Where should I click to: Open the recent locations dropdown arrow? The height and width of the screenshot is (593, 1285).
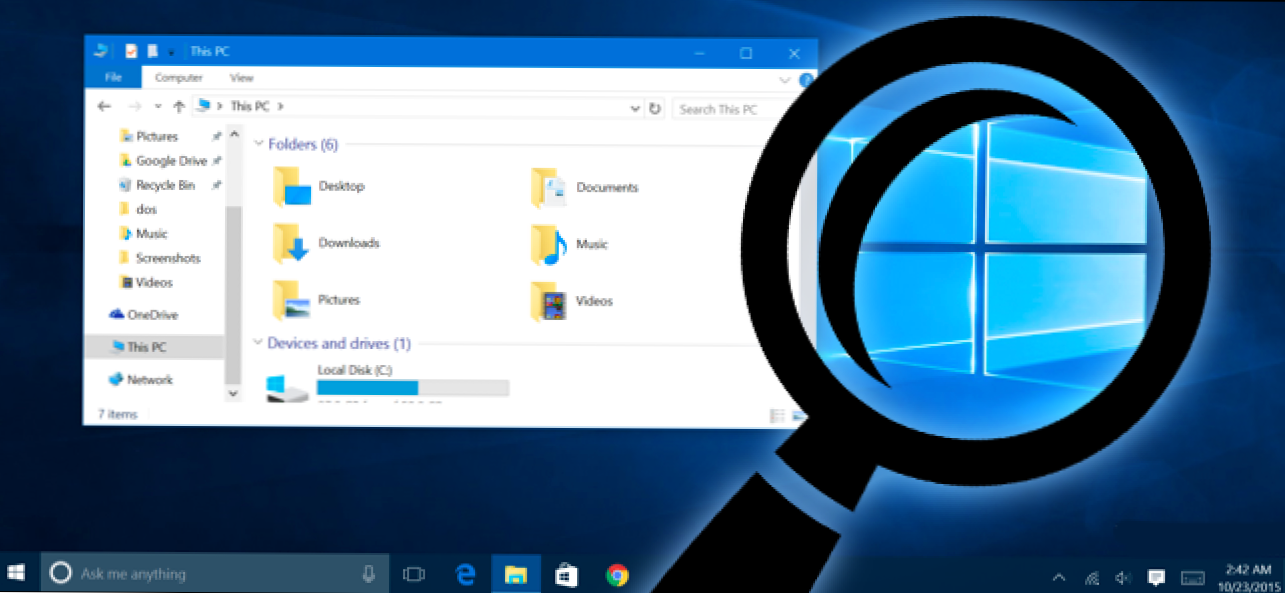coord(158,106)
